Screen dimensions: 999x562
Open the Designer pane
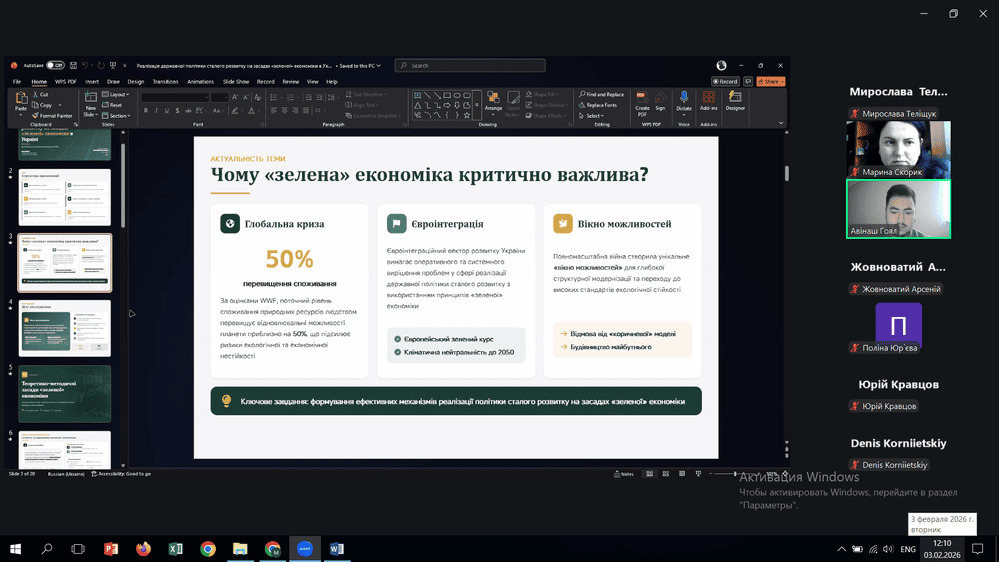click(735, 98)
